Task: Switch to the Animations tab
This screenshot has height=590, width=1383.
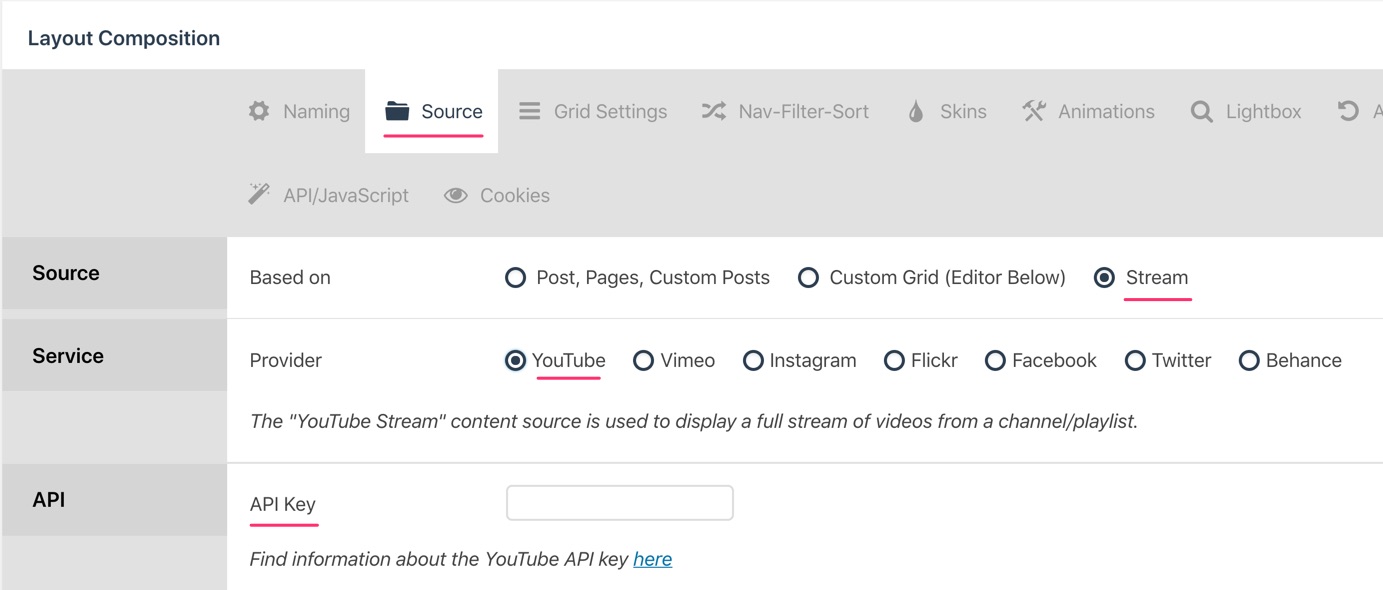Action: click(x=1088, y=111)
